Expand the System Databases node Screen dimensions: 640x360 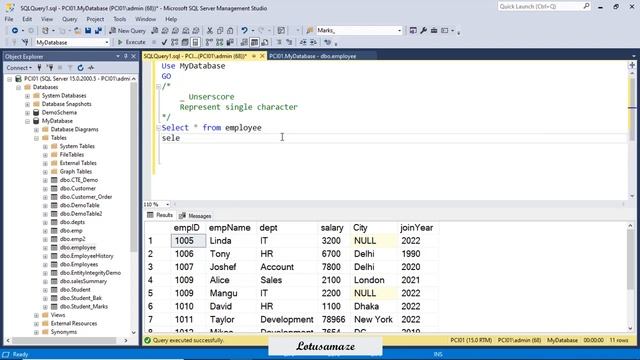(27, 96)
